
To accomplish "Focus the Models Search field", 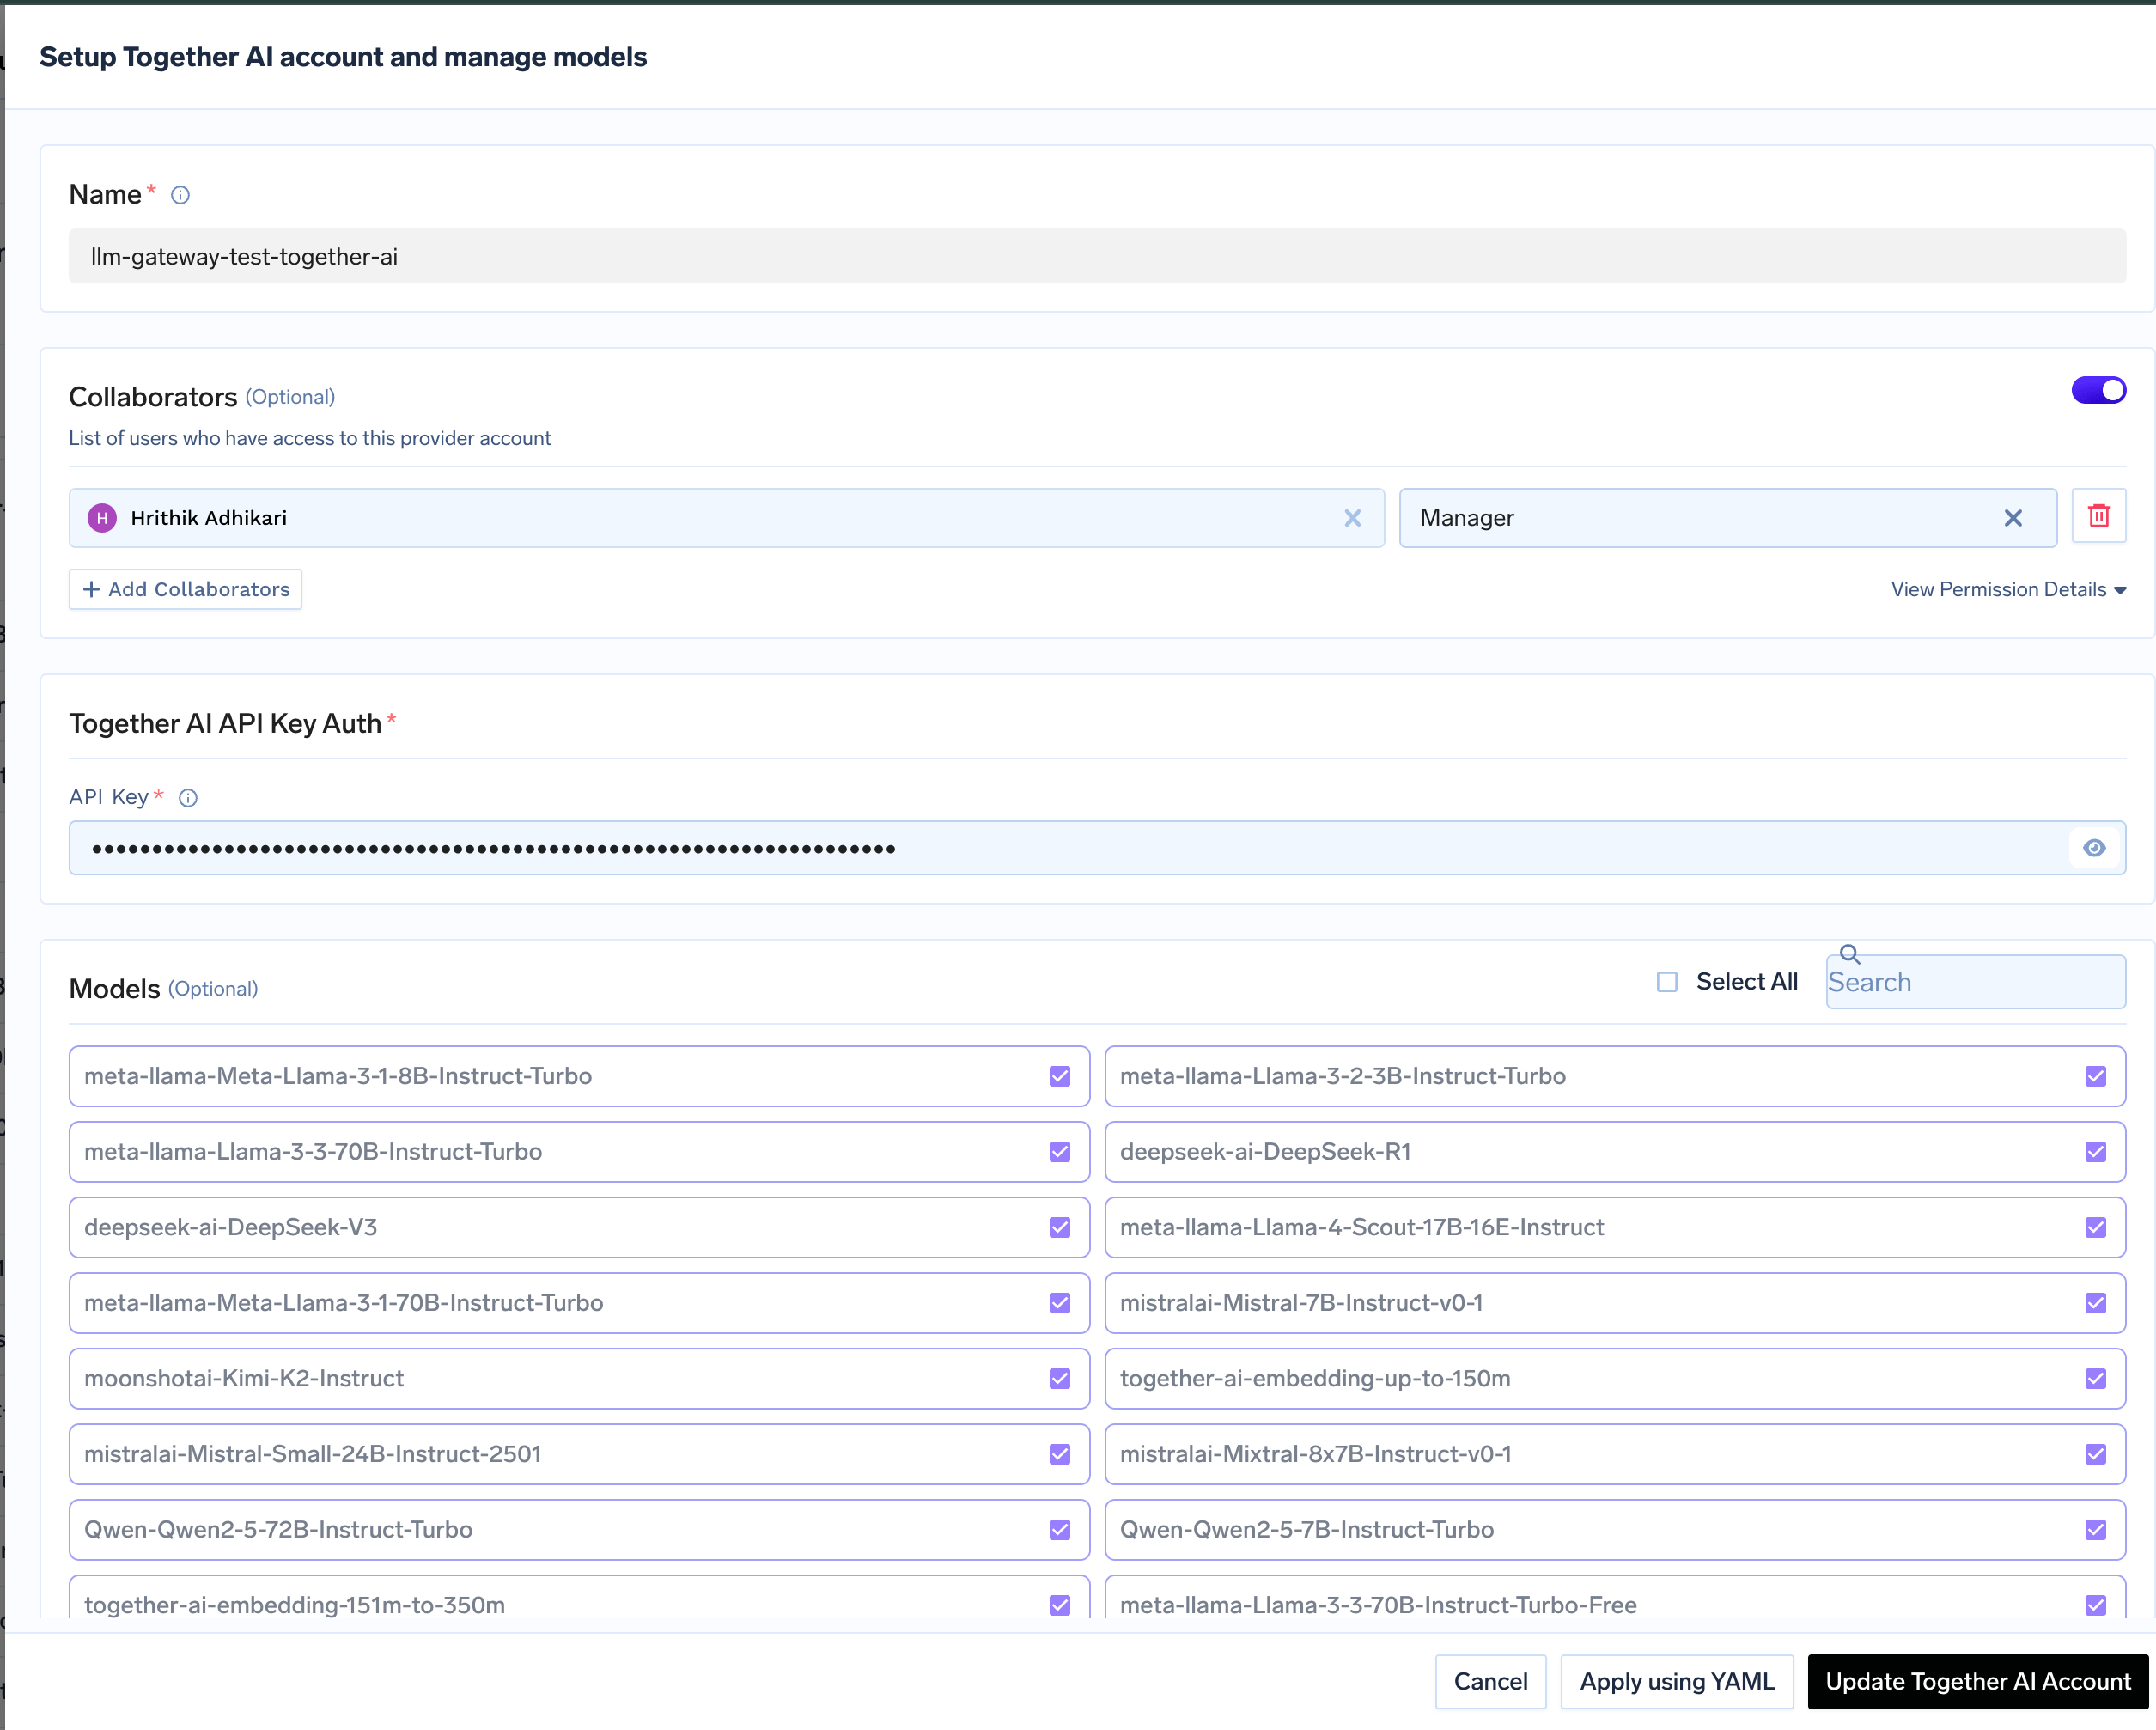I will click(1975, 982).
